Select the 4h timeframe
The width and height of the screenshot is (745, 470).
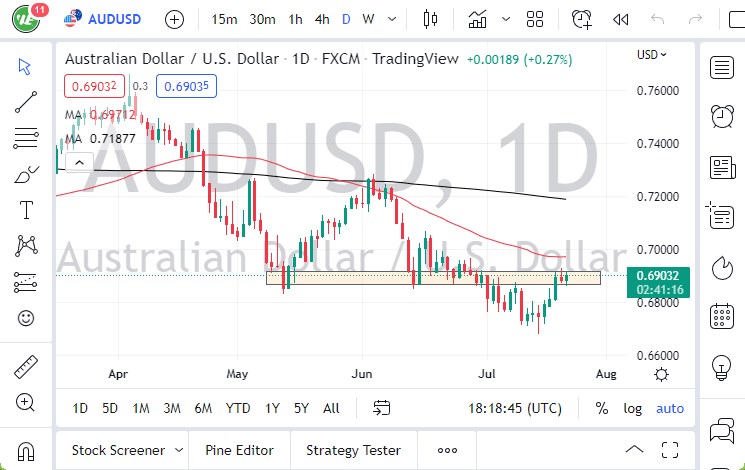[321, 19]
